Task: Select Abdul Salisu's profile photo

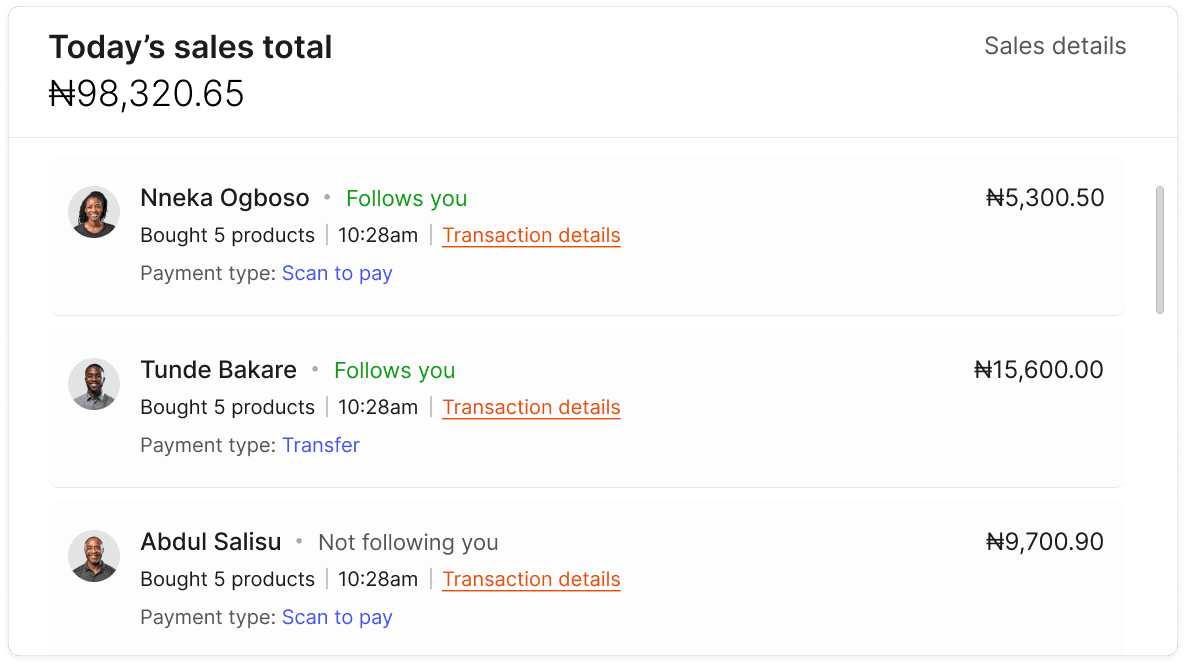Action: pyautogui.click(x=93, y=555)
